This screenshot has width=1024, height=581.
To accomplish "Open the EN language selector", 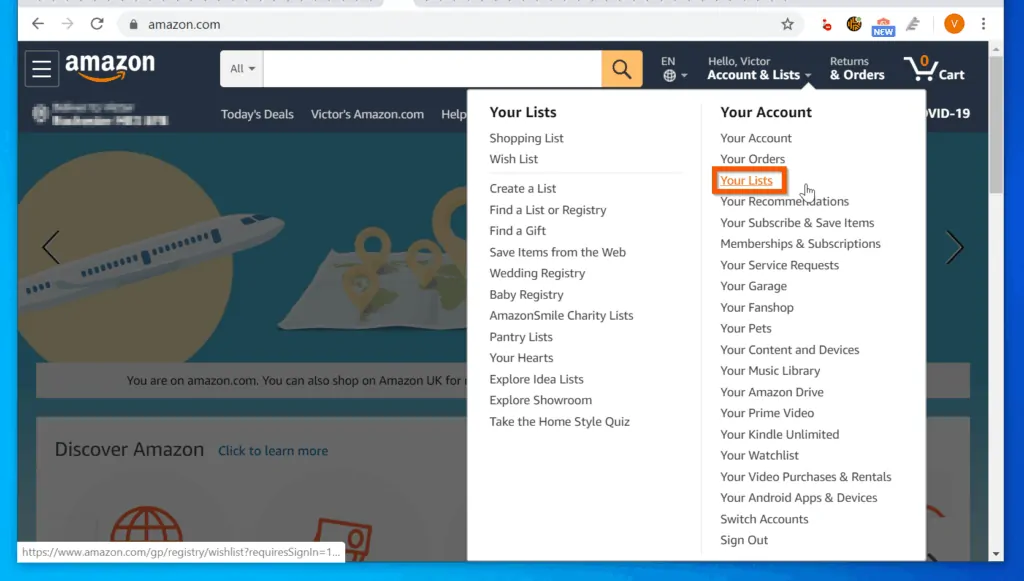I will [x=673, y=69].
